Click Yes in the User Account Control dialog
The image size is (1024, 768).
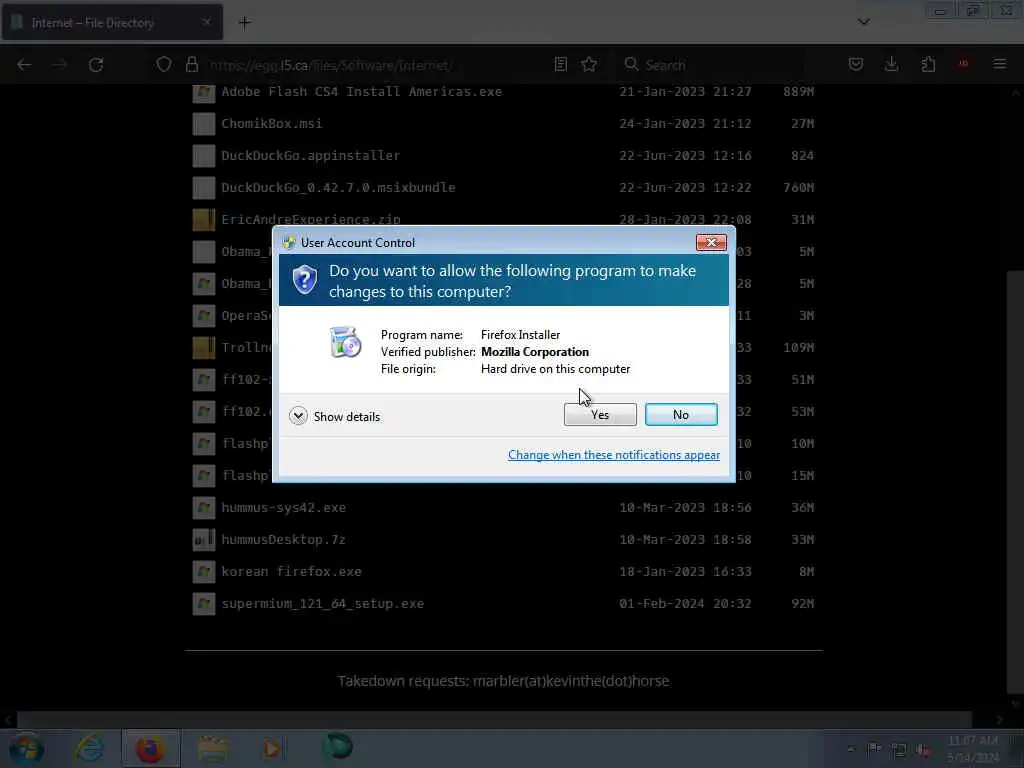coord(600,414)
